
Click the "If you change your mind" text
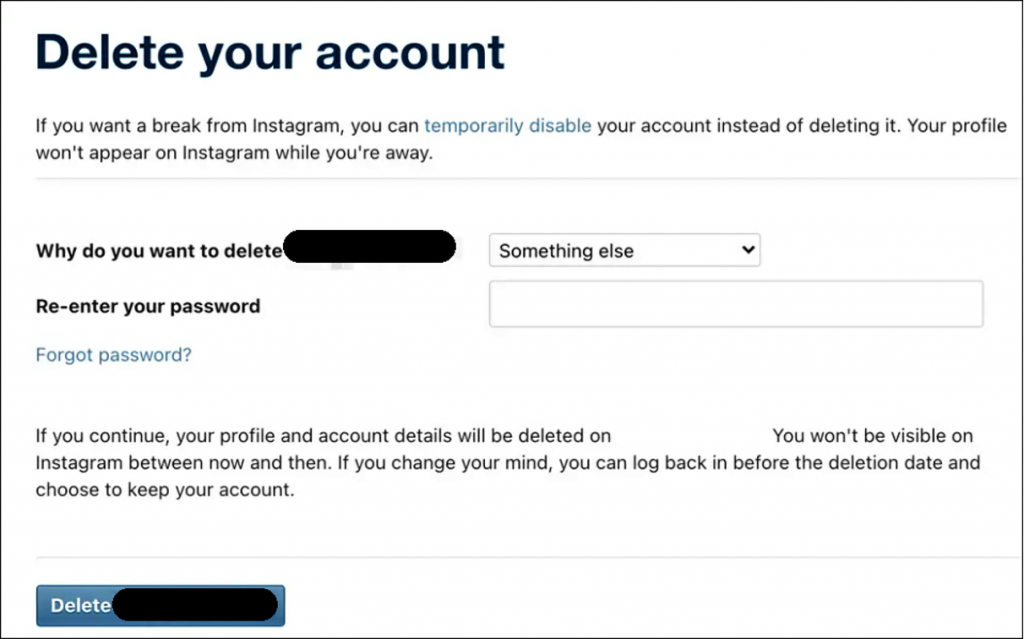pos(430,463)
